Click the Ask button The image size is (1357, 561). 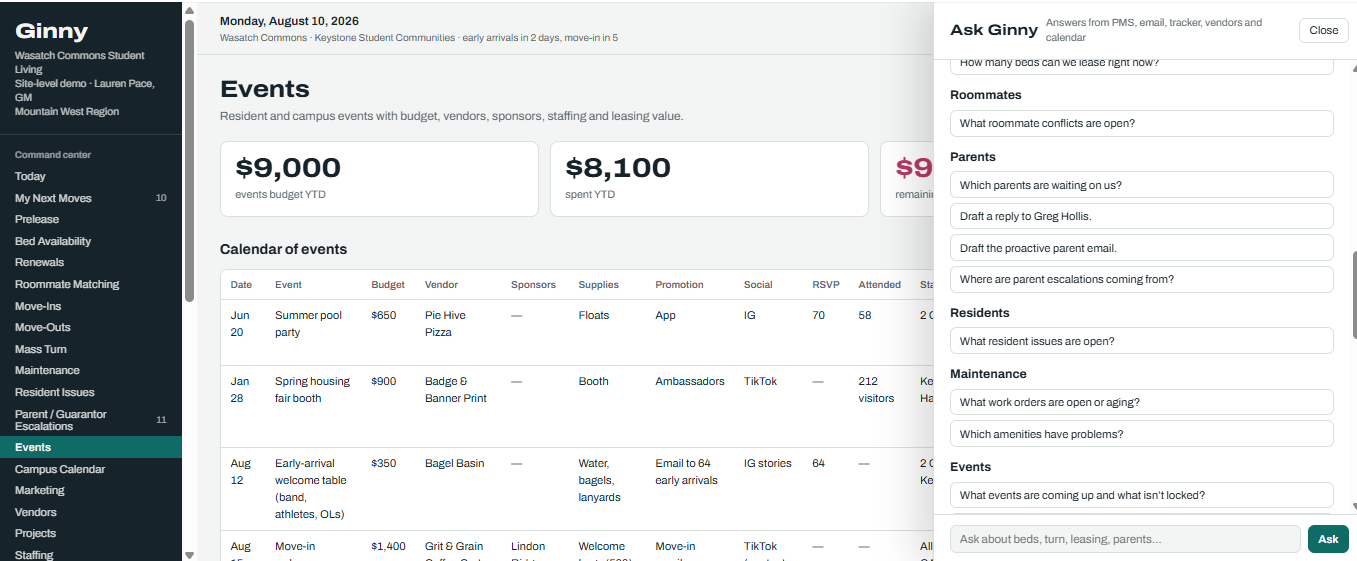click(x=1328, y=539)
